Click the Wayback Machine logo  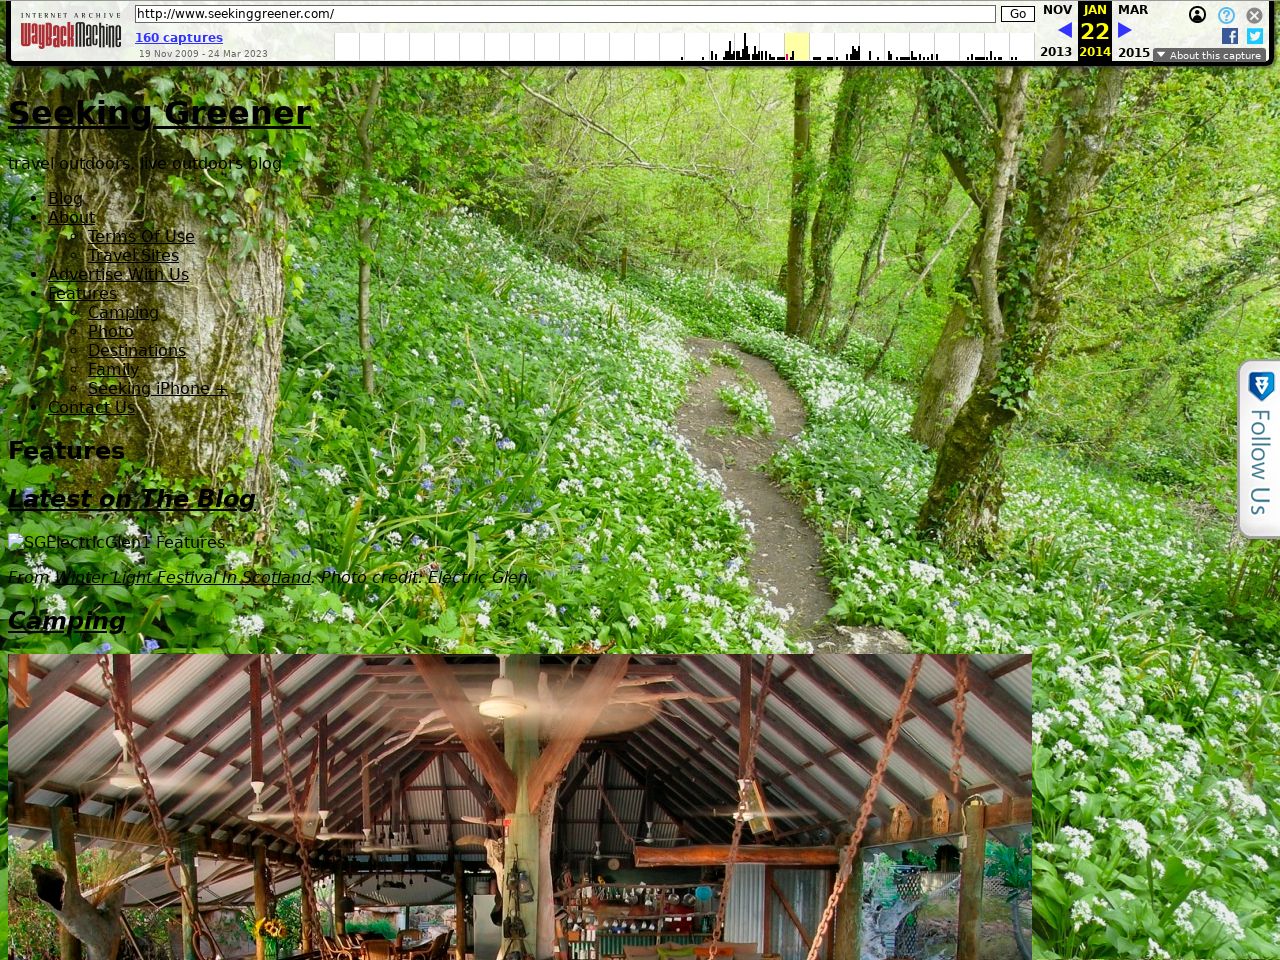pyautogui.click(x=70, y=33)
